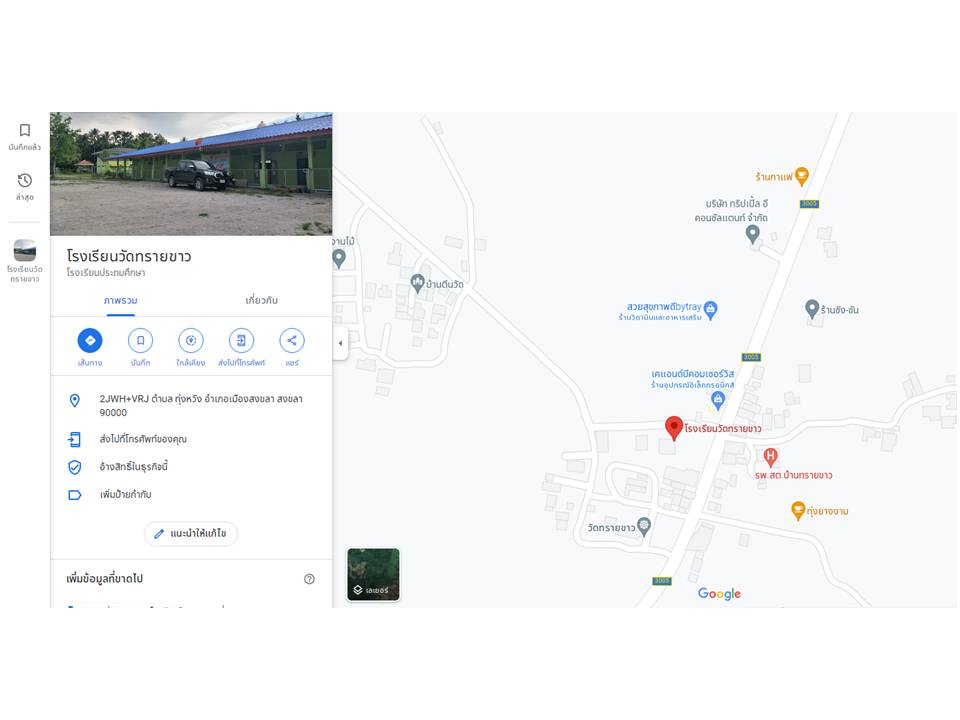This screenshot has width=960, height=720.
Task: Click the hospital H map marker
Action: pos(770,456)
